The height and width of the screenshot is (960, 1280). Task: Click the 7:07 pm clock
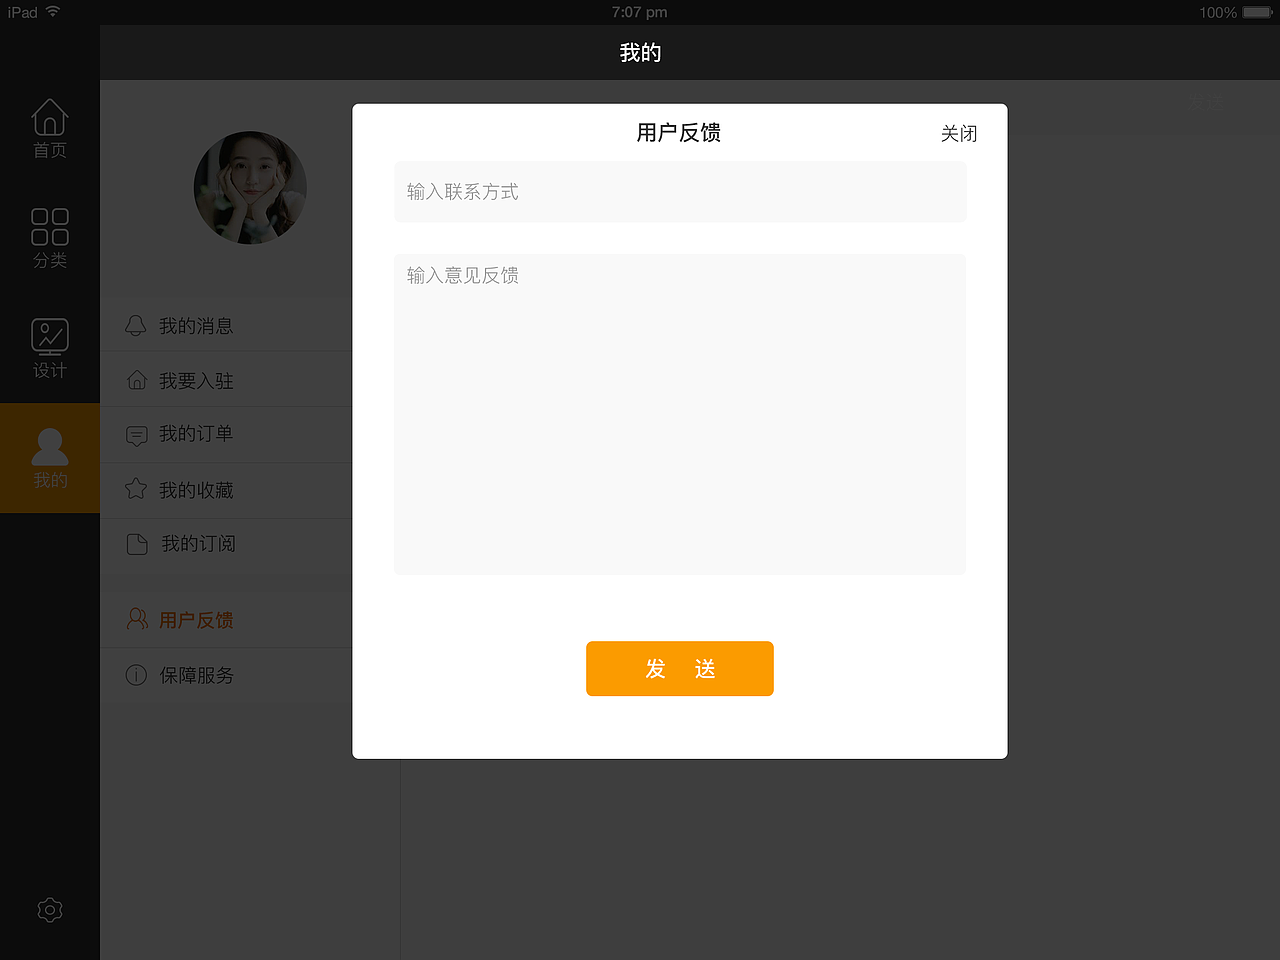pos(640,12)
